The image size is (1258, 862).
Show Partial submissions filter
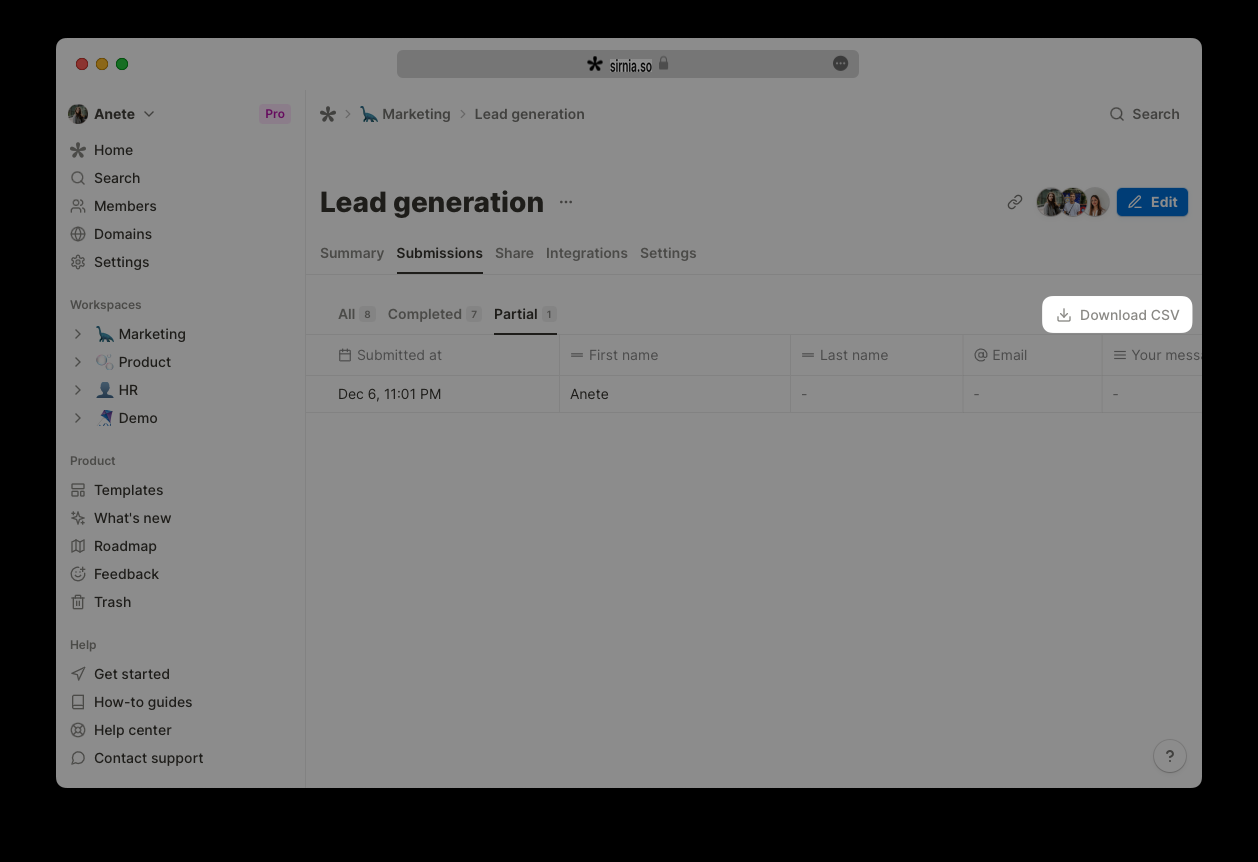[525, 314]
